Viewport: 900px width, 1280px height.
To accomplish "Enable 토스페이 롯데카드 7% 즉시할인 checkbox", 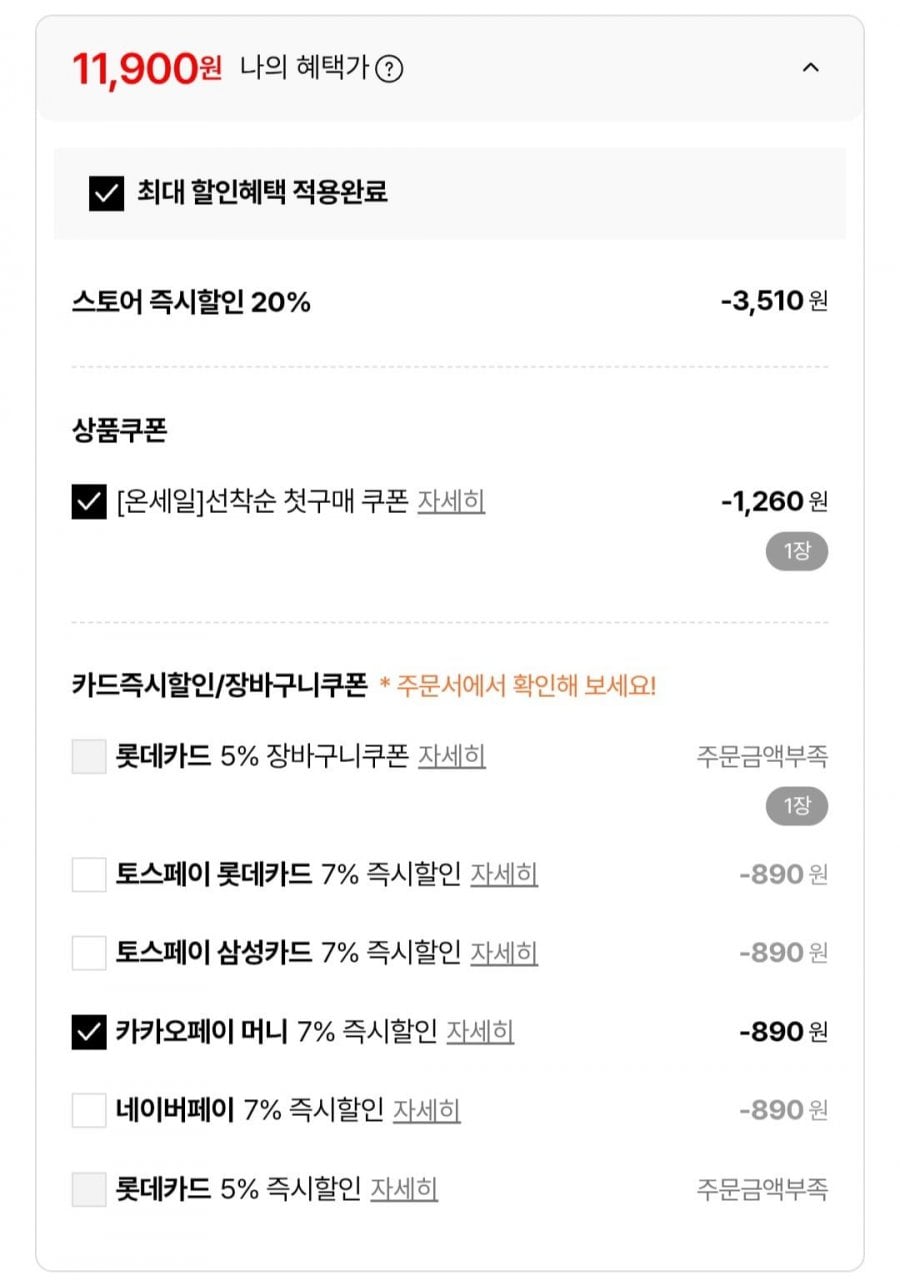I will click(89, 875).
